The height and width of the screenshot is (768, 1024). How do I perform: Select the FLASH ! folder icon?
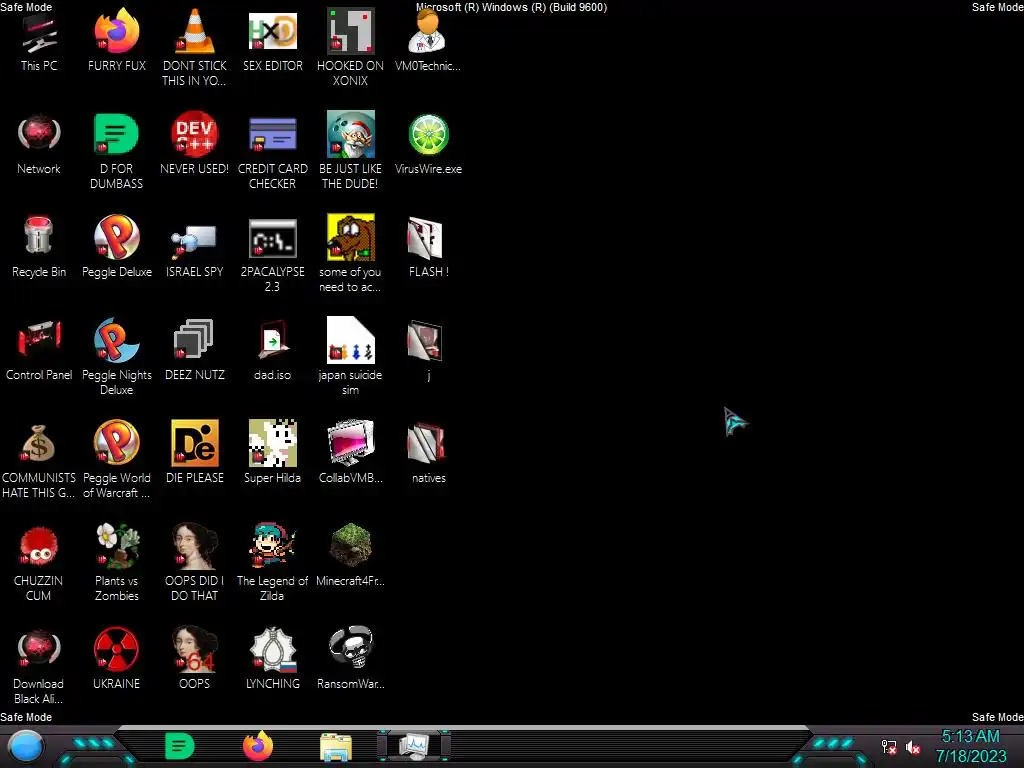coord(426,238)
